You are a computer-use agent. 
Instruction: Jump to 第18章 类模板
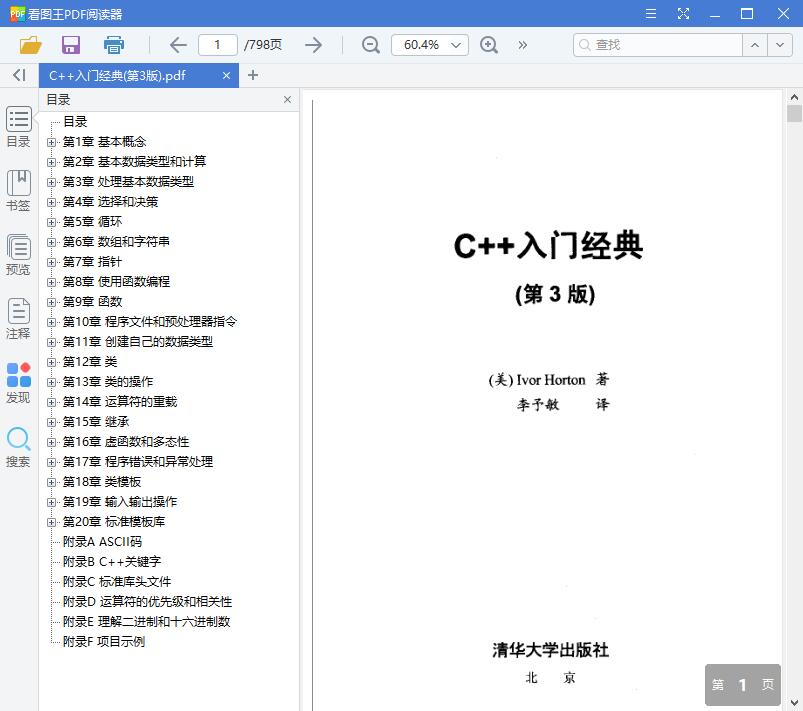pos(101,482)
